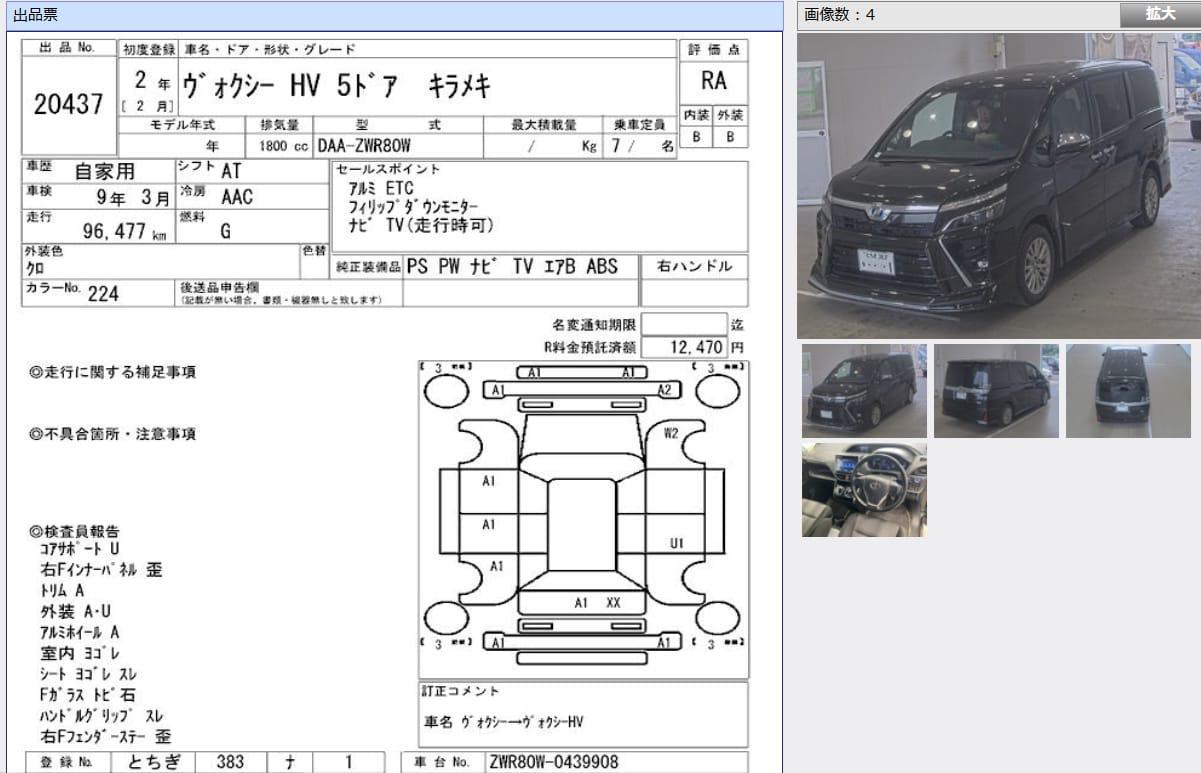Select the front-left view thumbnail
Image resolution: width=1201 pixels, height=773 pixels.
pyautogui.click(x=864, y=391)
